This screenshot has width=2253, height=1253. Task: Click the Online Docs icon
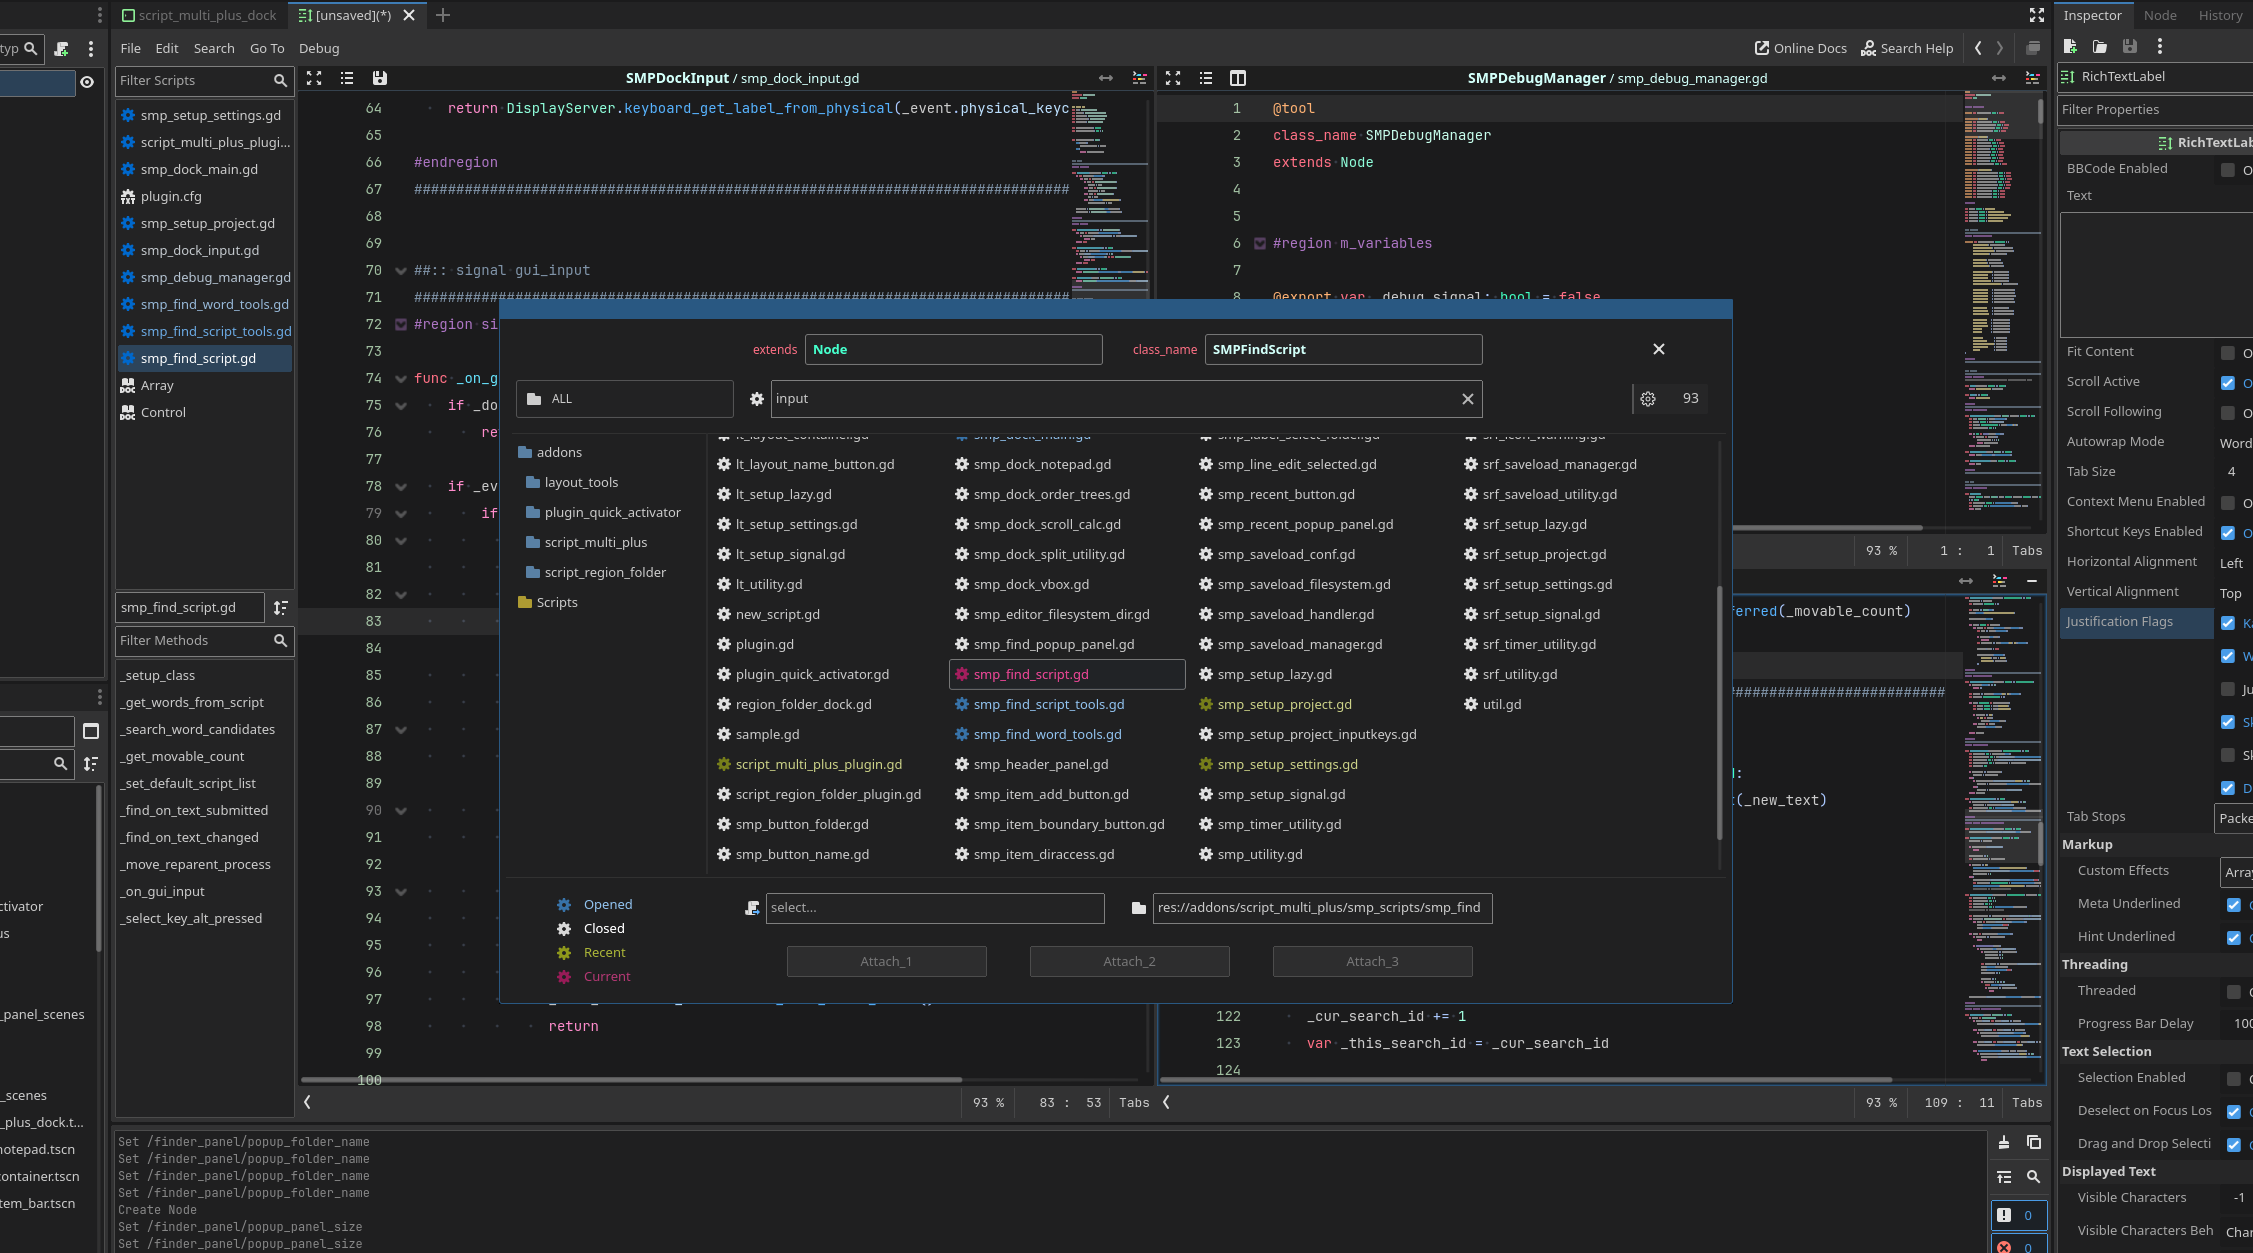coord(1761,48)
